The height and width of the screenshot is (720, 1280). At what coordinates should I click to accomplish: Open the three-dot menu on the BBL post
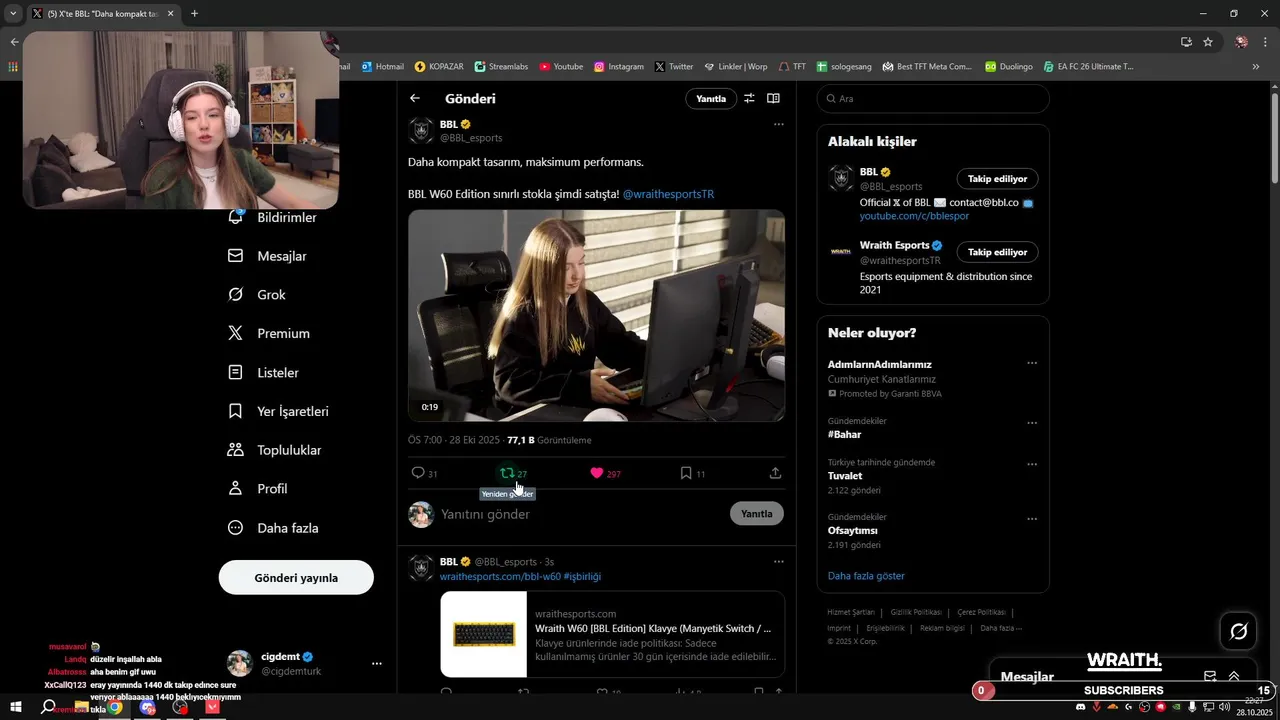pos(778,125)
